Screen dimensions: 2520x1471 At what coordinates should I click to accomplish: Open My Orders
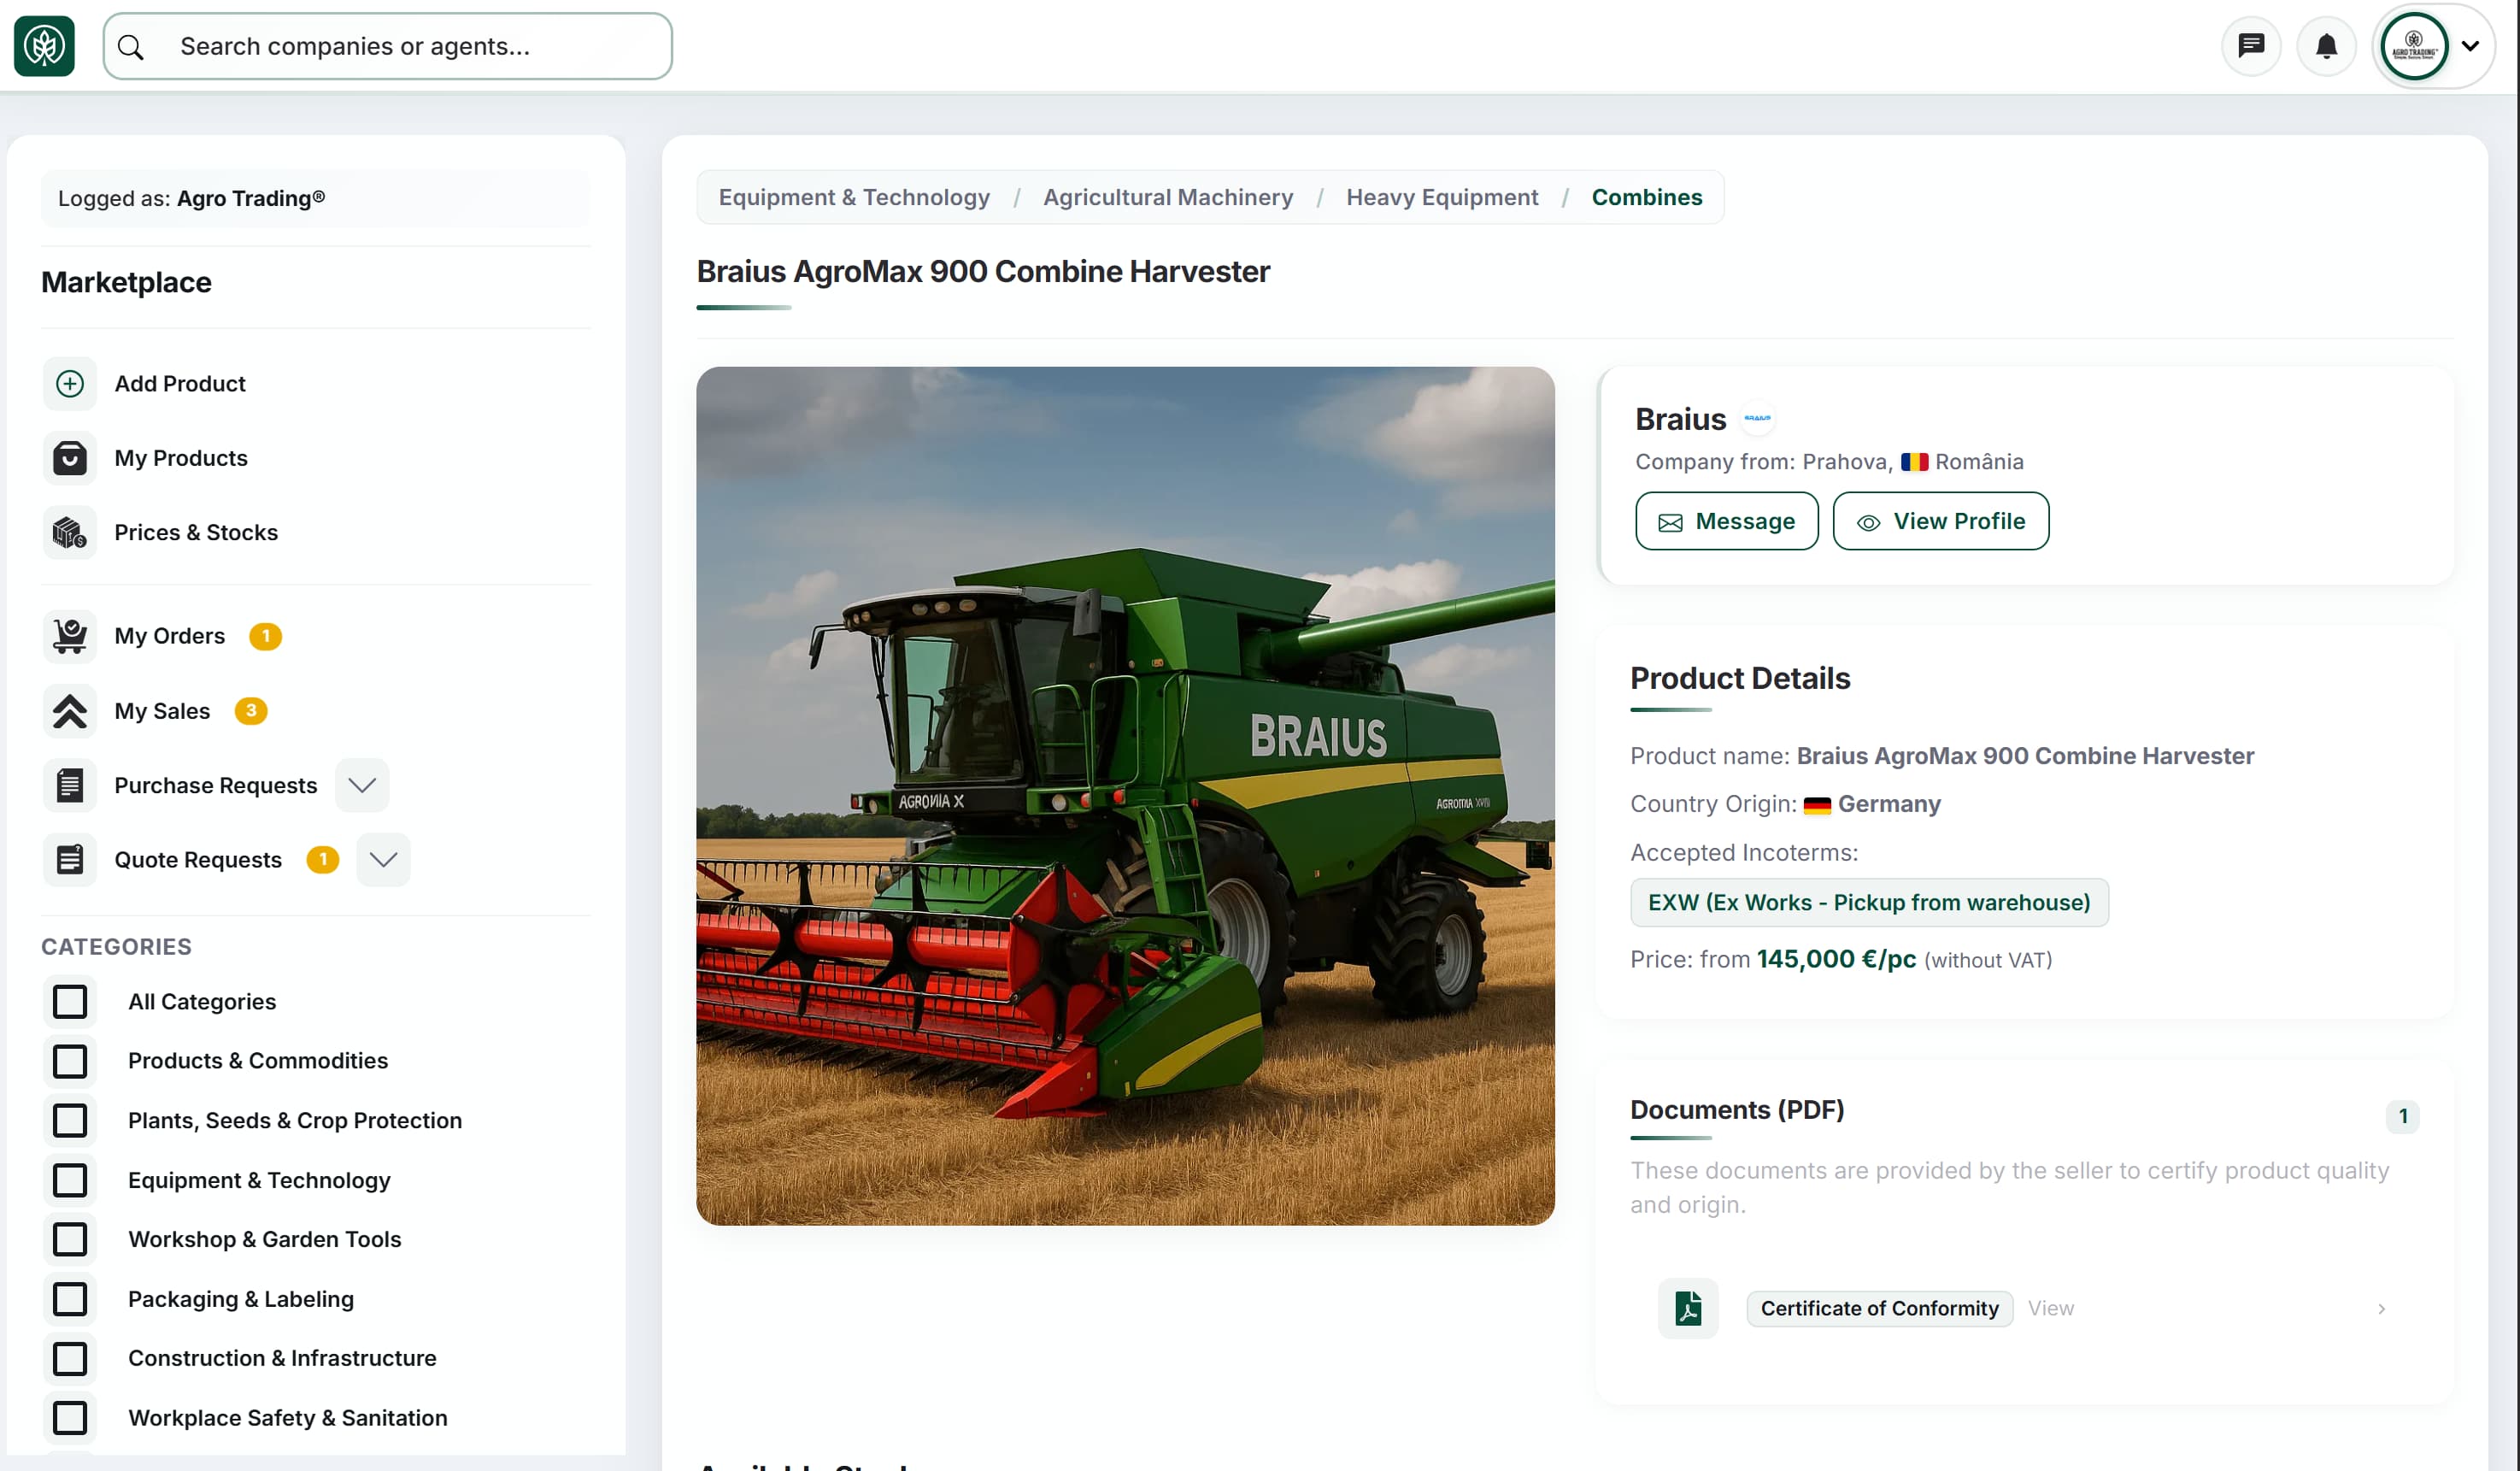click(170, 636)
